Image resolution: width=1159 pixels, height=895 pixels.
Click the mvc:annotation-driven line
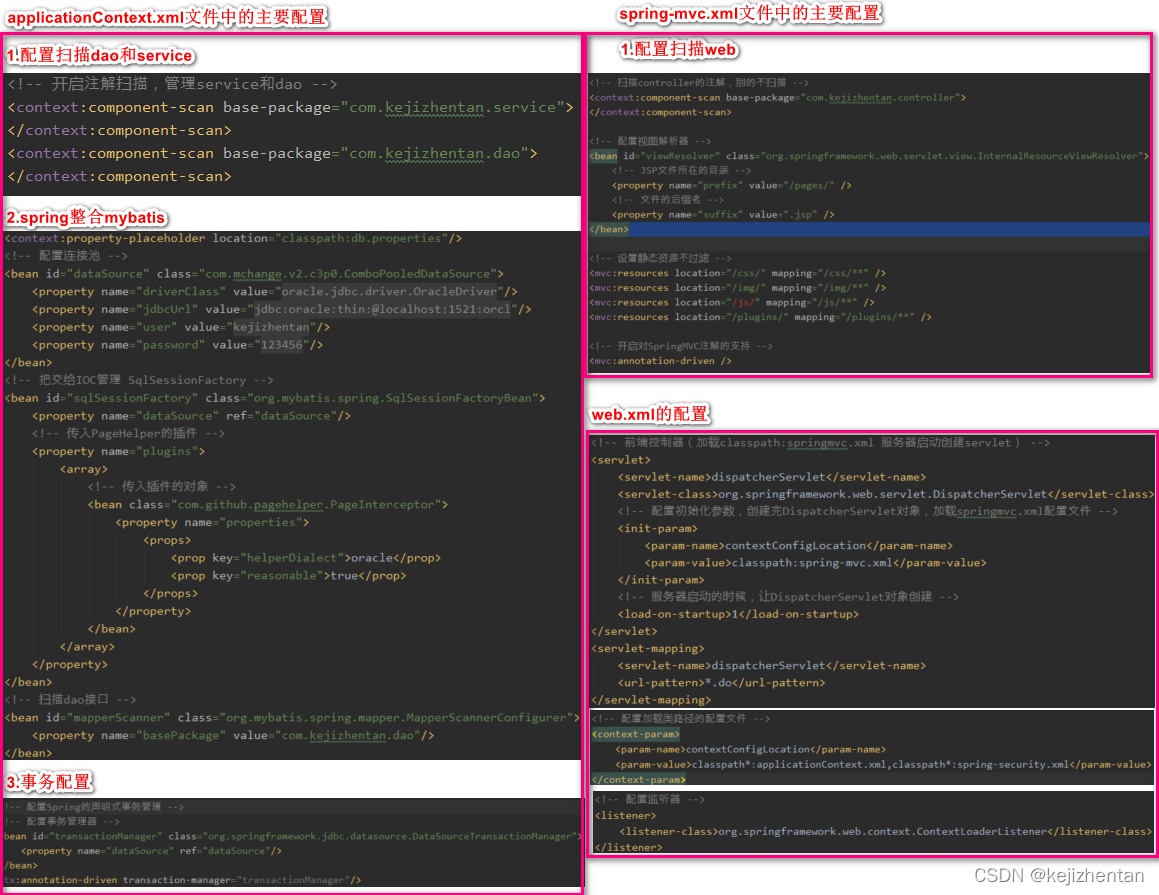(661, 361)
